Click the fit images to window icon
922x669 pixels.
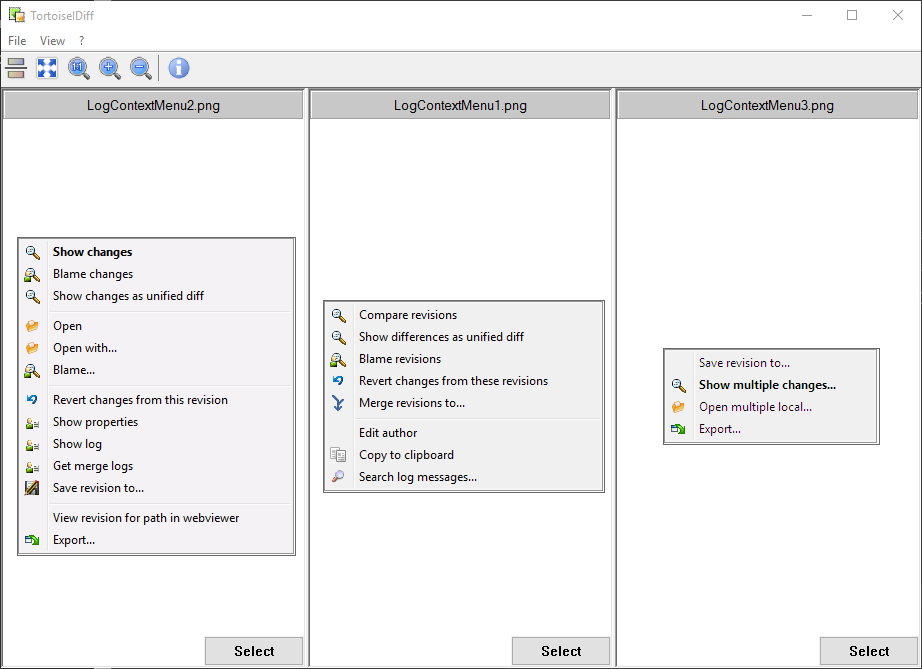[x=47, y=68]
